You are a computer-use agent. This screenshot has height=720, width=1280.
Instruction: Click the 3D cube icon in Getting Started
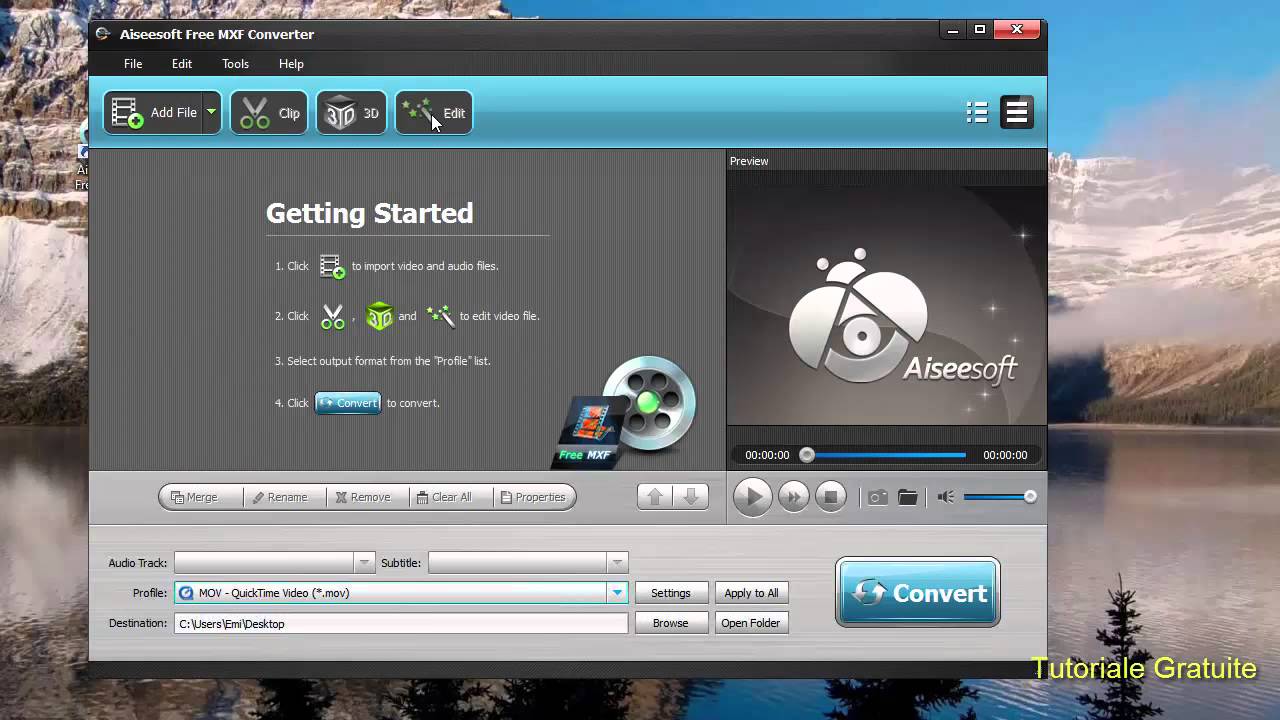pyautogui.click(x=379, y=316)
